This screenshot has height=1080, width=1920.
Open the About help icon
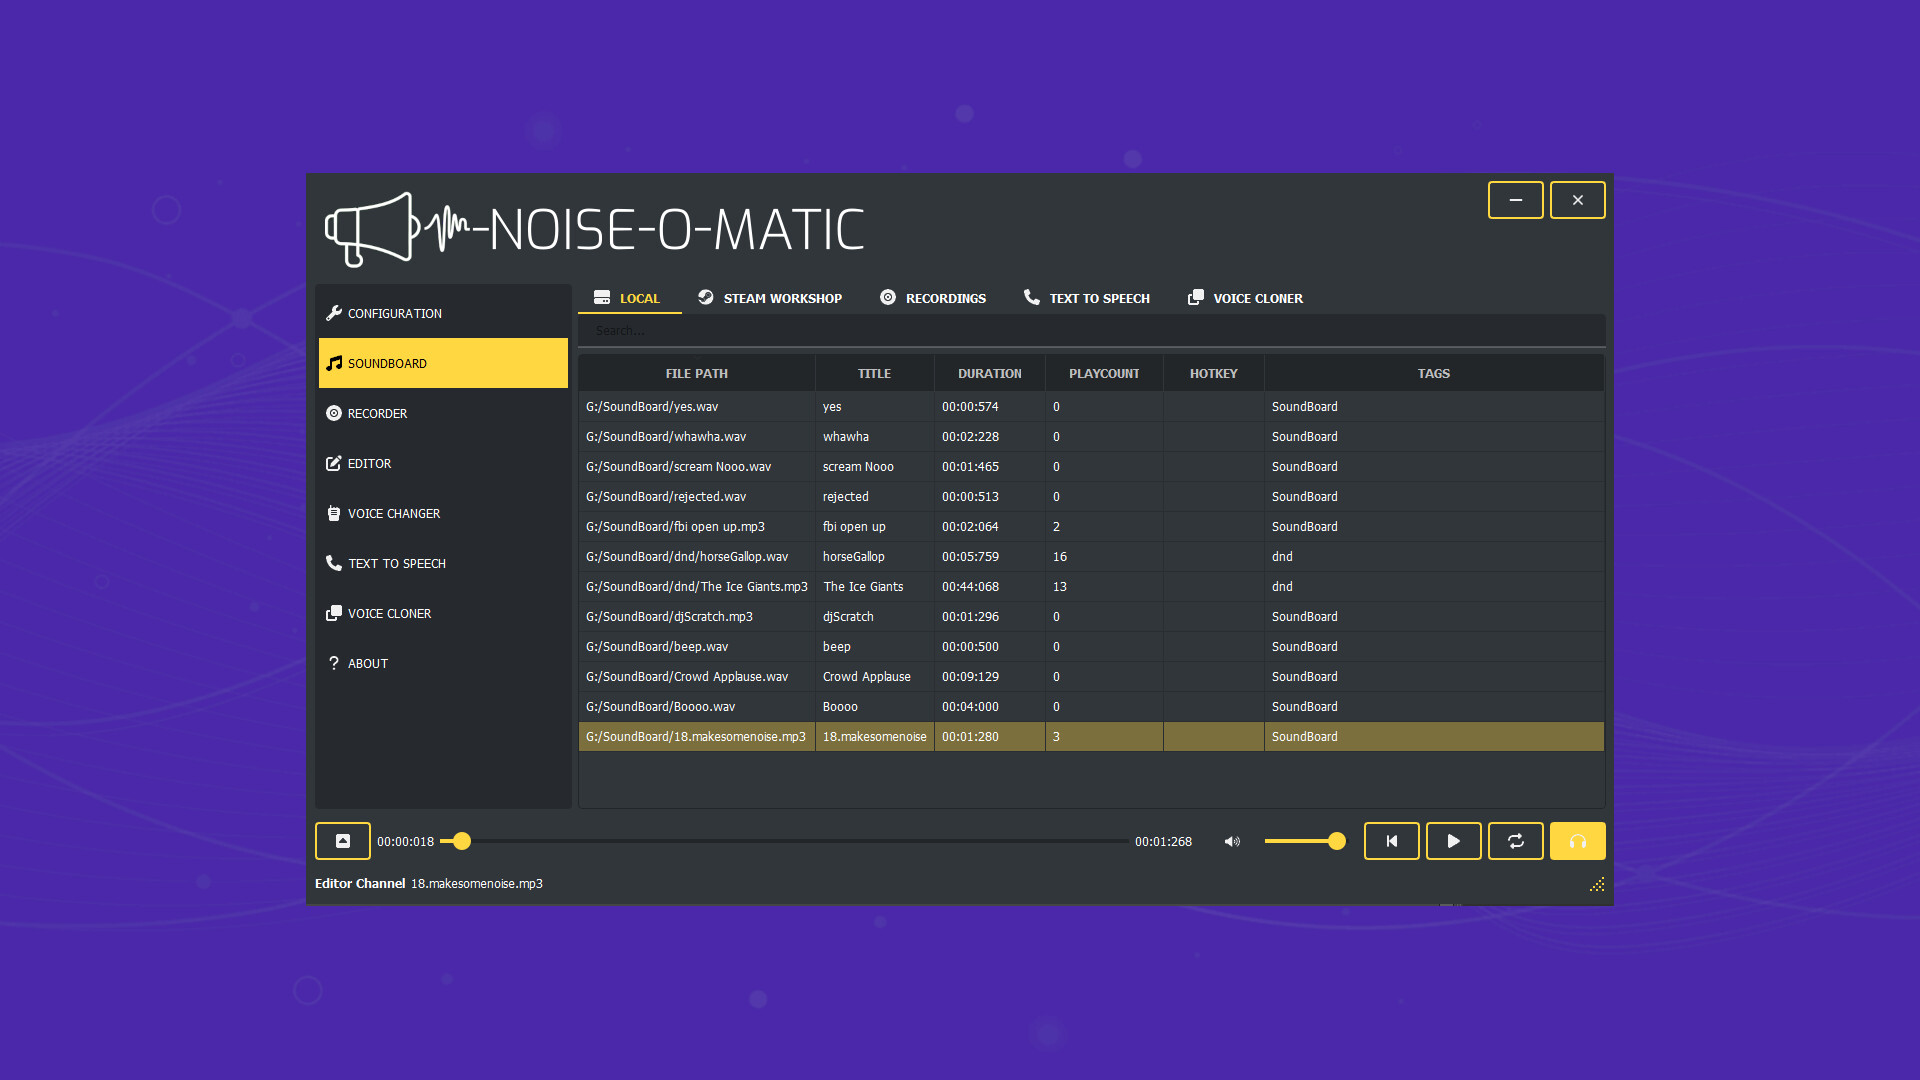pyautogui.click(x=334, y=663)
